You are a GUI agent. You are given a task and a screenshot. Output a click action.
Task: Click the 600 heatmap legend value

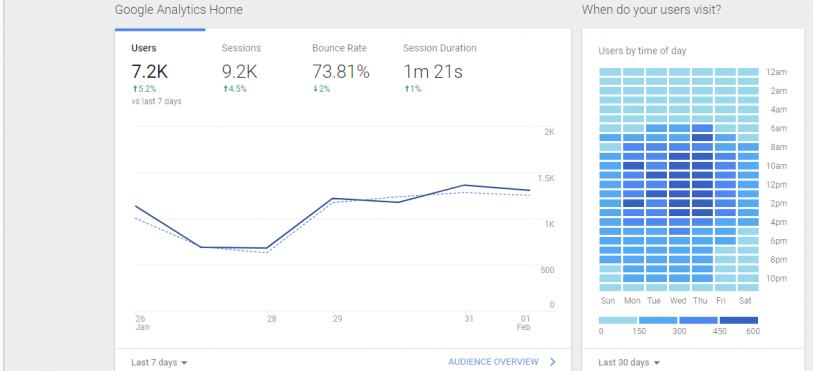pyautogui.click(x=752, y=332)
